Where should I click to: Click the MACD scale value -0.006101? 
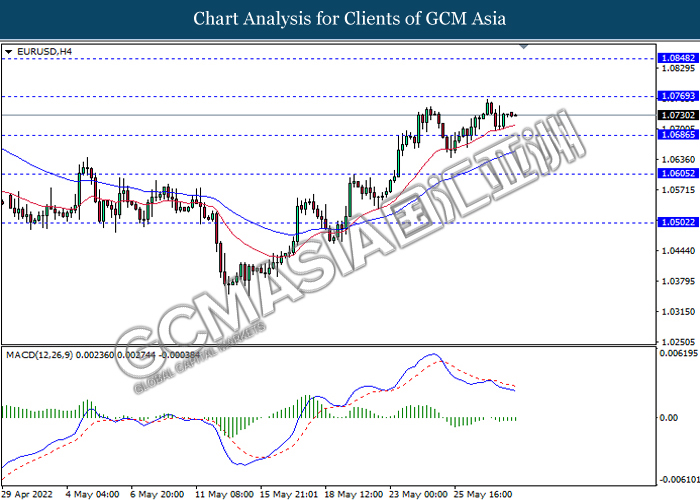click(x=679, y=479)
